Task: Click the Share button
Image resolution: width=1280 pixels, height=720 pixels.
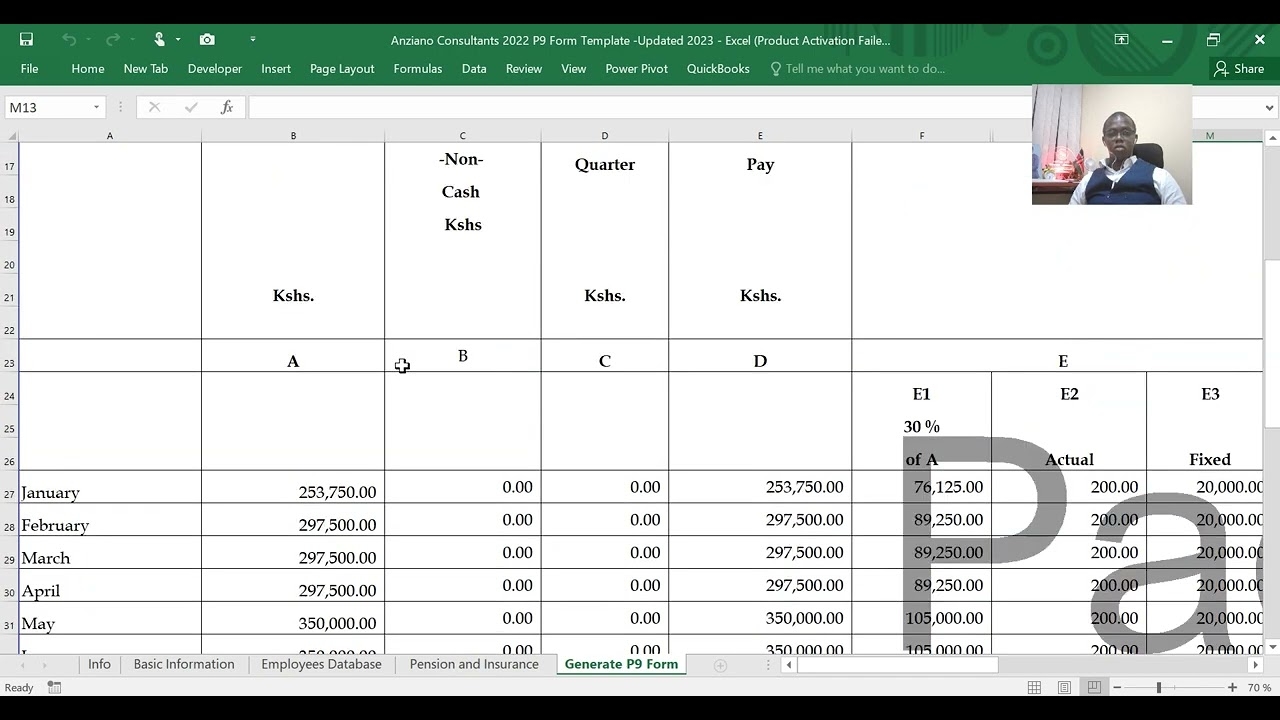Action: tap(1239, 68)
